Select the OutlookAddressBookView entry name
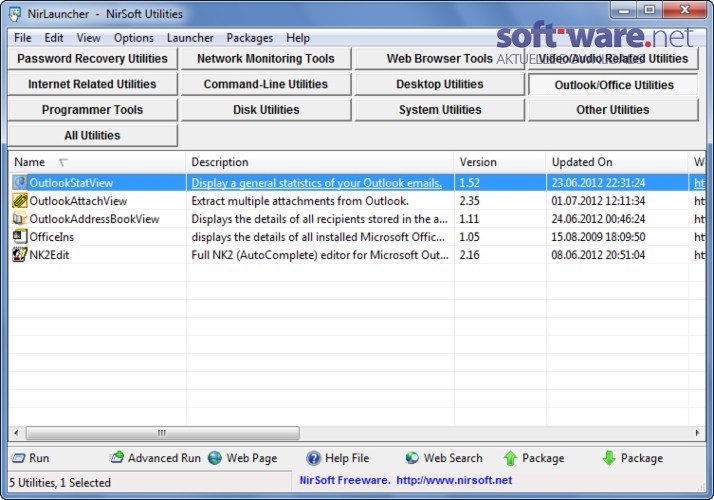The width and height of the screenshot is (714, 500). pos(94,219)
